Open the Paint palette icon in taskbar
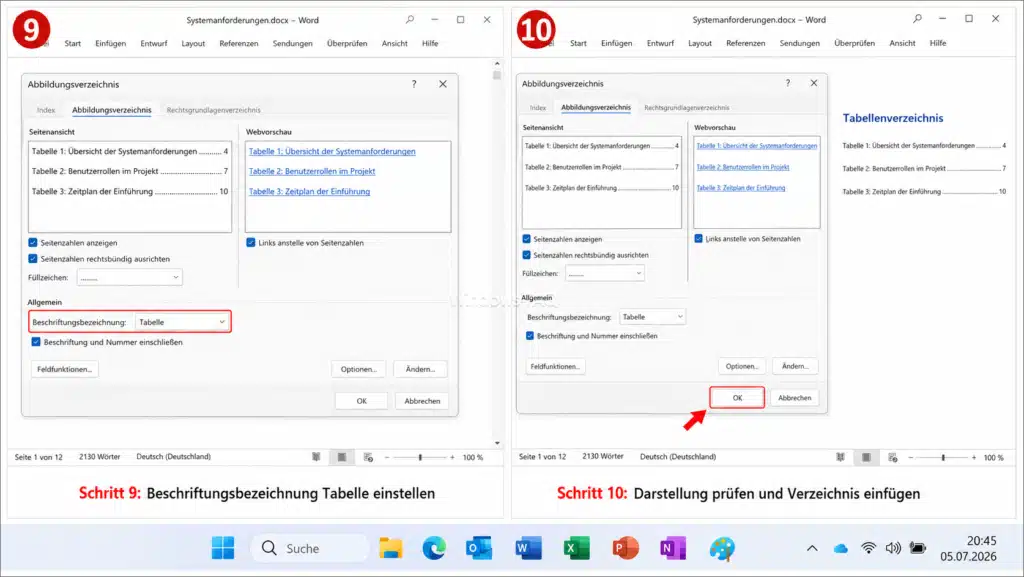The image size is (1024, 577). coord(722,548)
